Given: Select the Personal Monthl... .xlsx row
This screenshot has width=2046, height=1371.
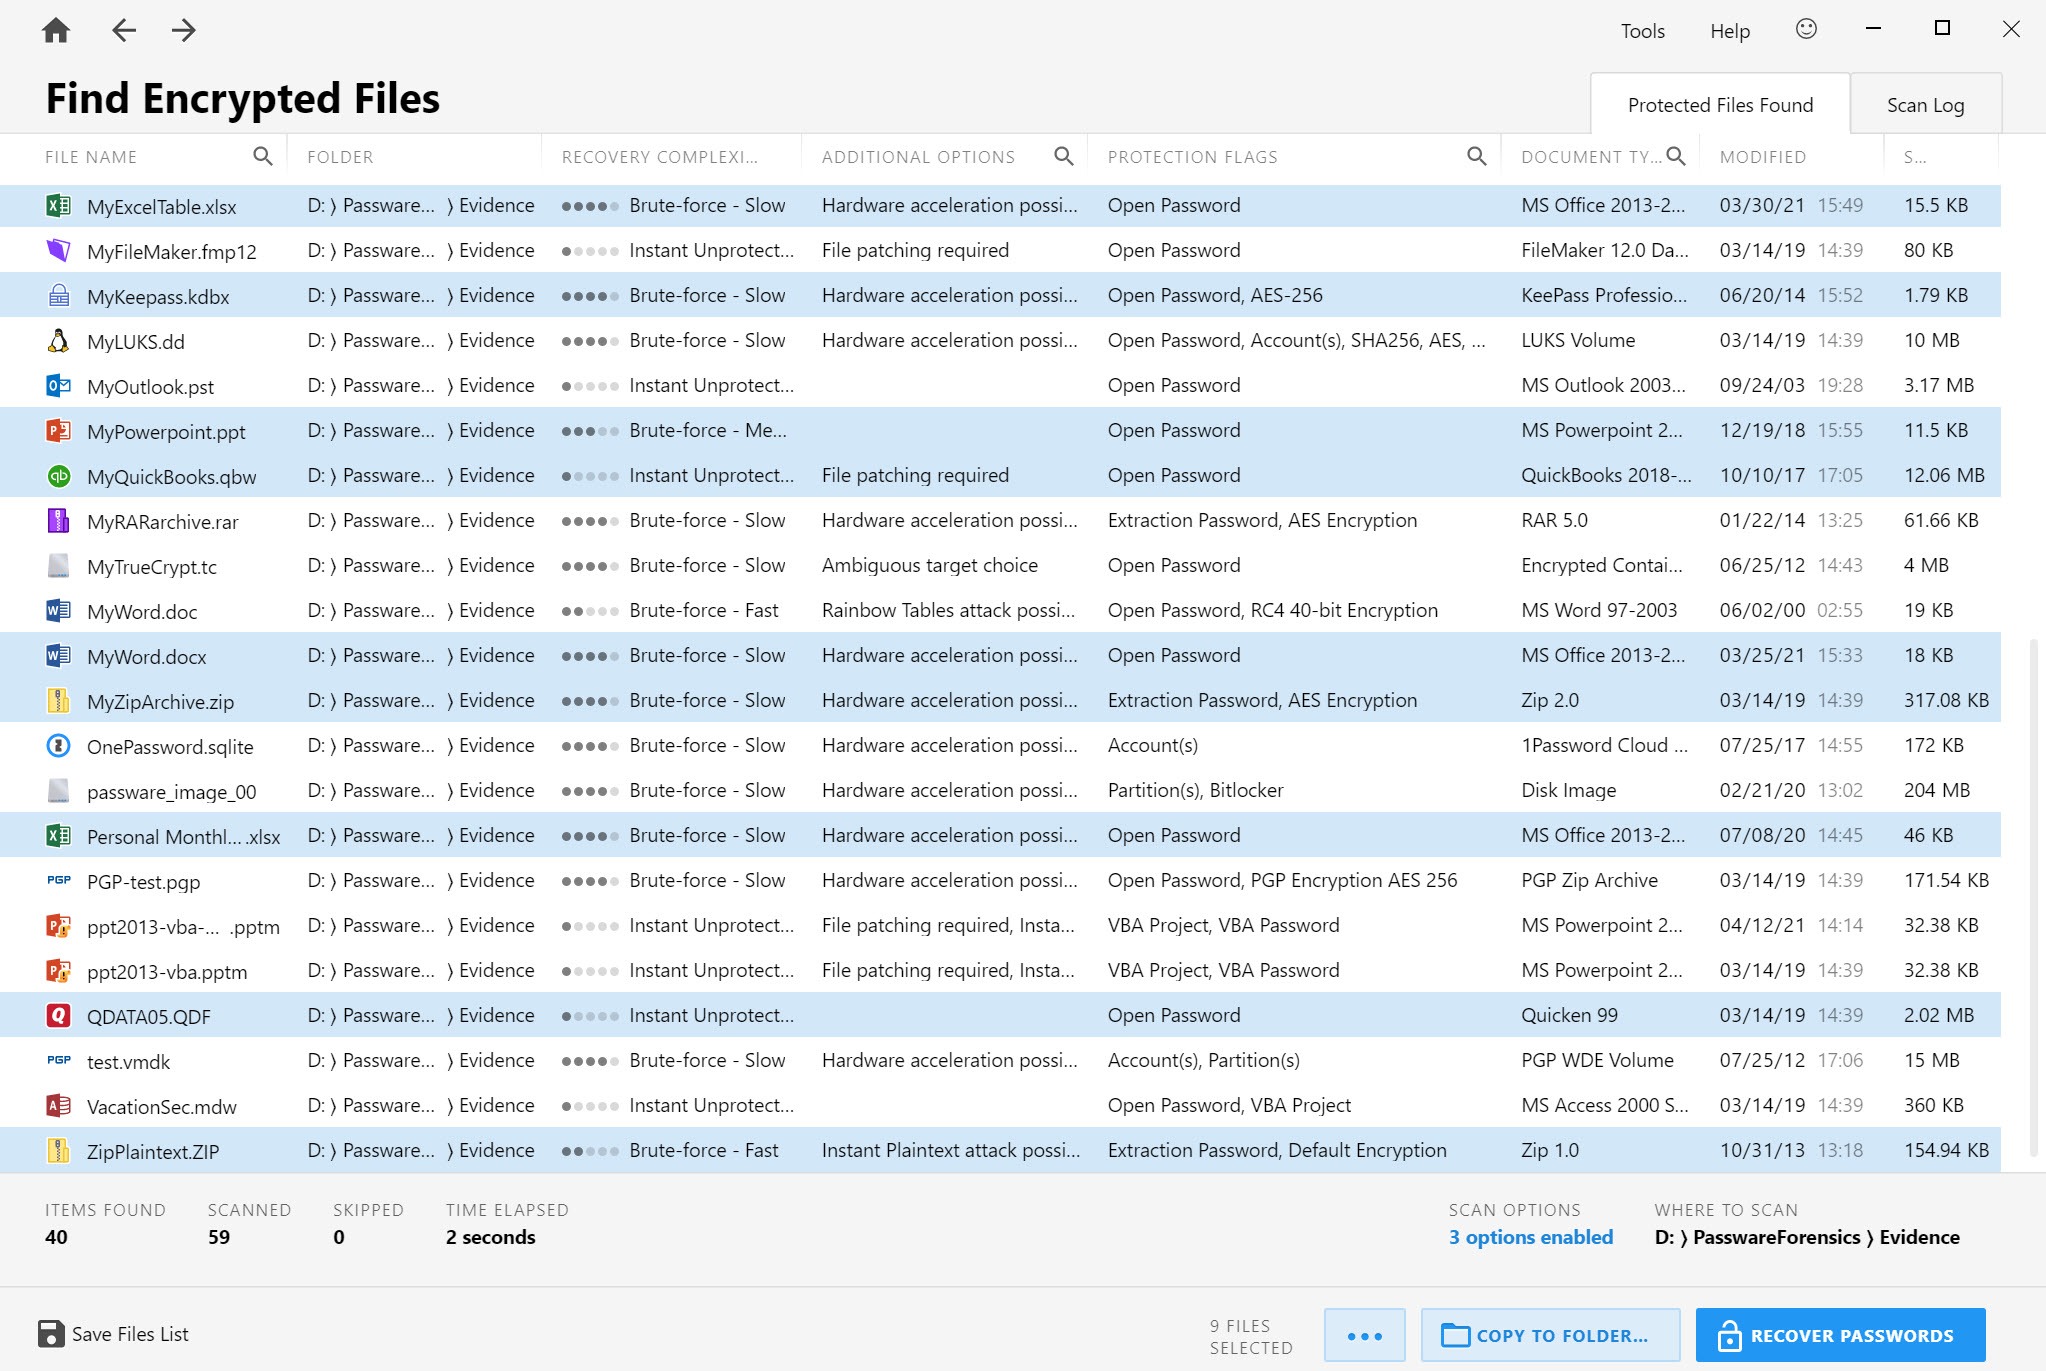Looking at the screenshot, I should click(x=1000, y=836).
